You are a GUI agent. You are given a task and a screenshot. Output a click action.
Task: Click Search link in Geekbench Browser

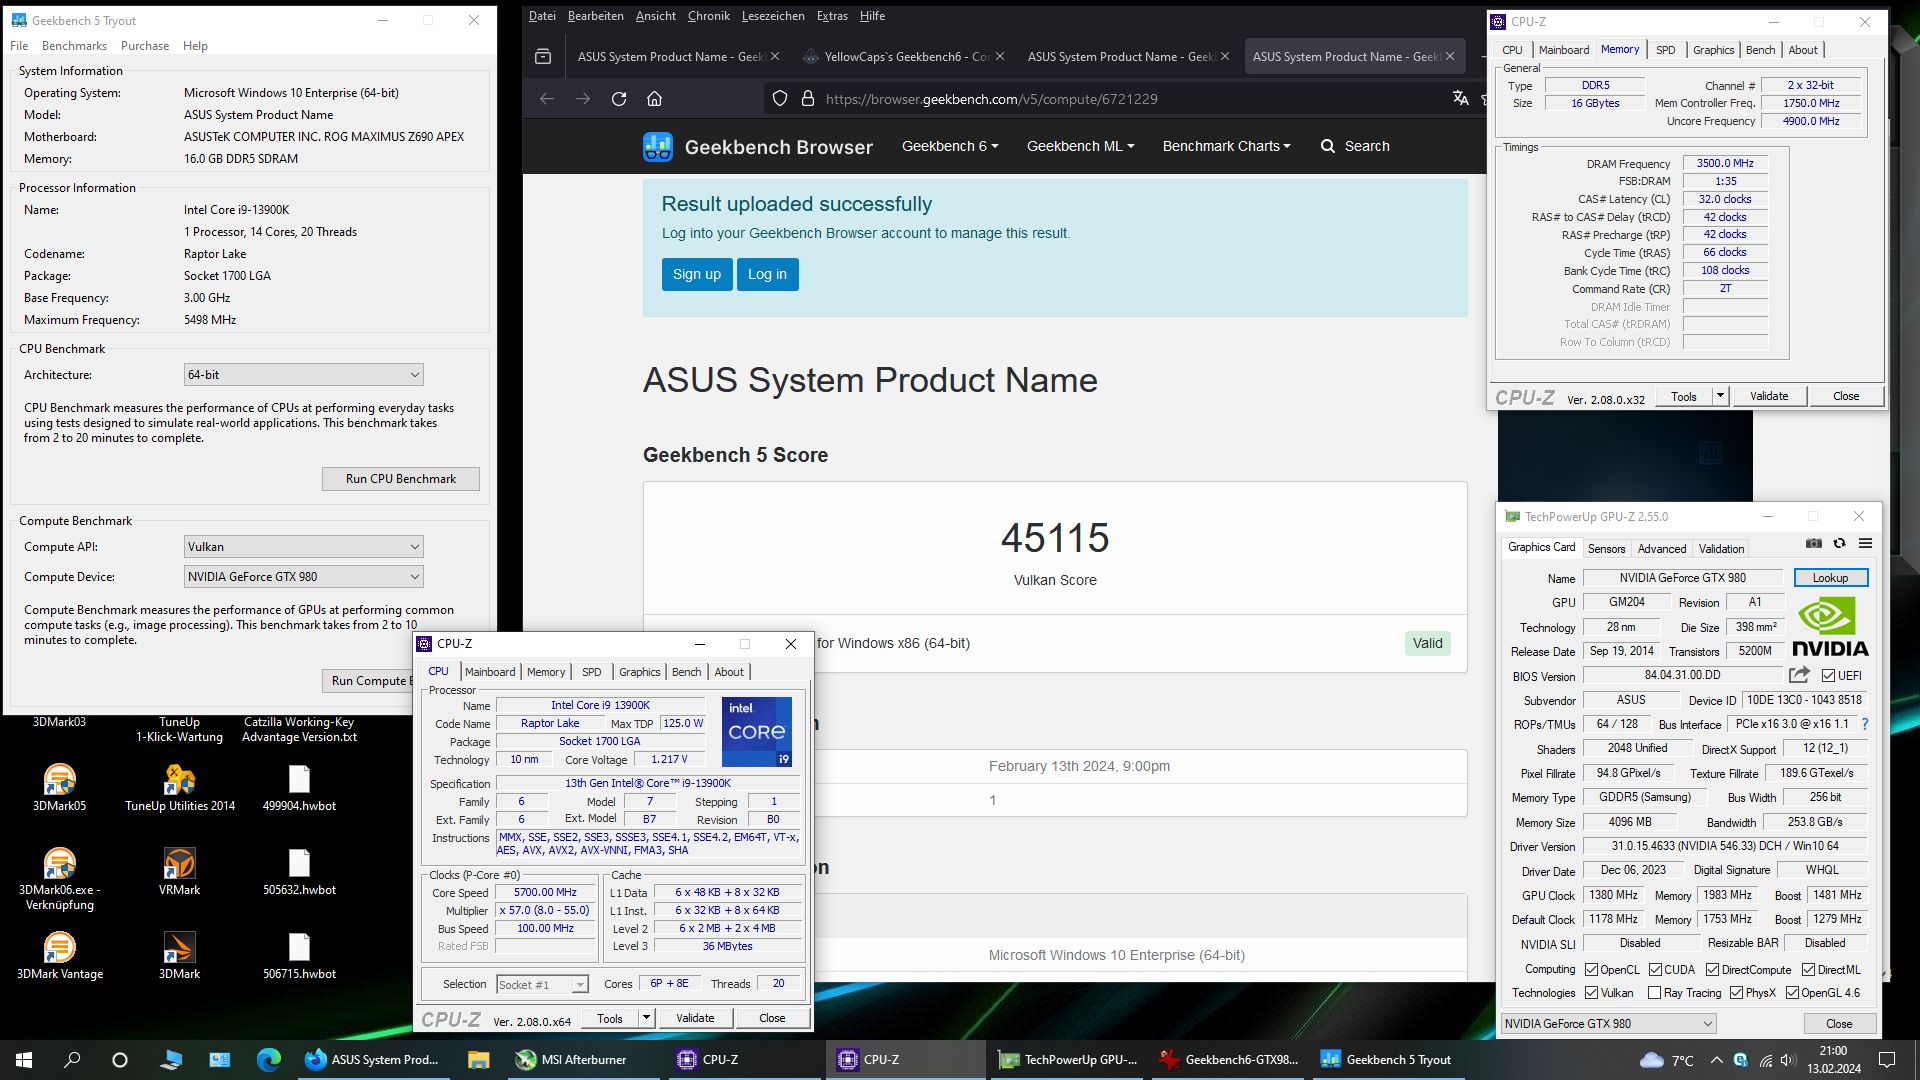pos(1355,146)
